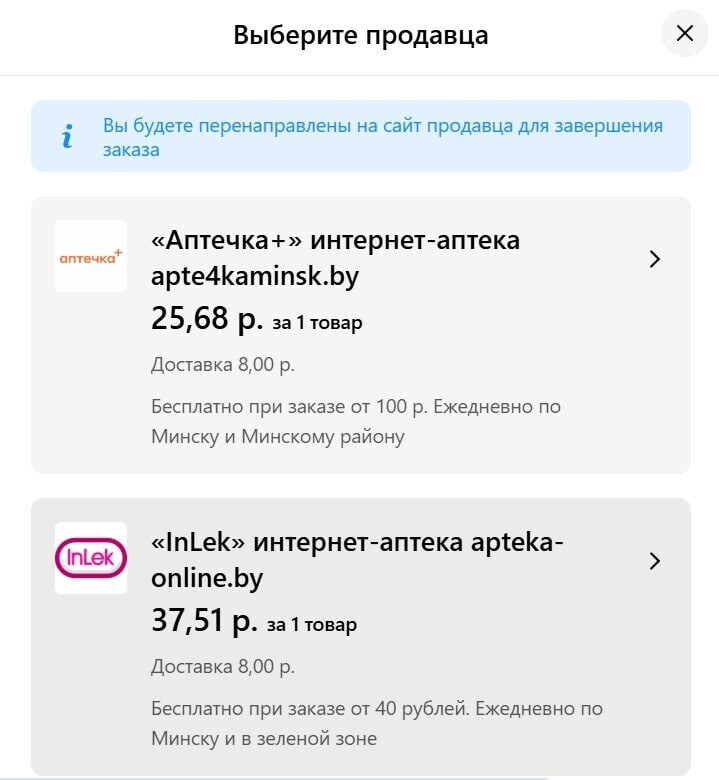This screenshot has height=780, width=719.
Task: Click the free from 40 рублей delivery note
Action: (x=376, y=724)
